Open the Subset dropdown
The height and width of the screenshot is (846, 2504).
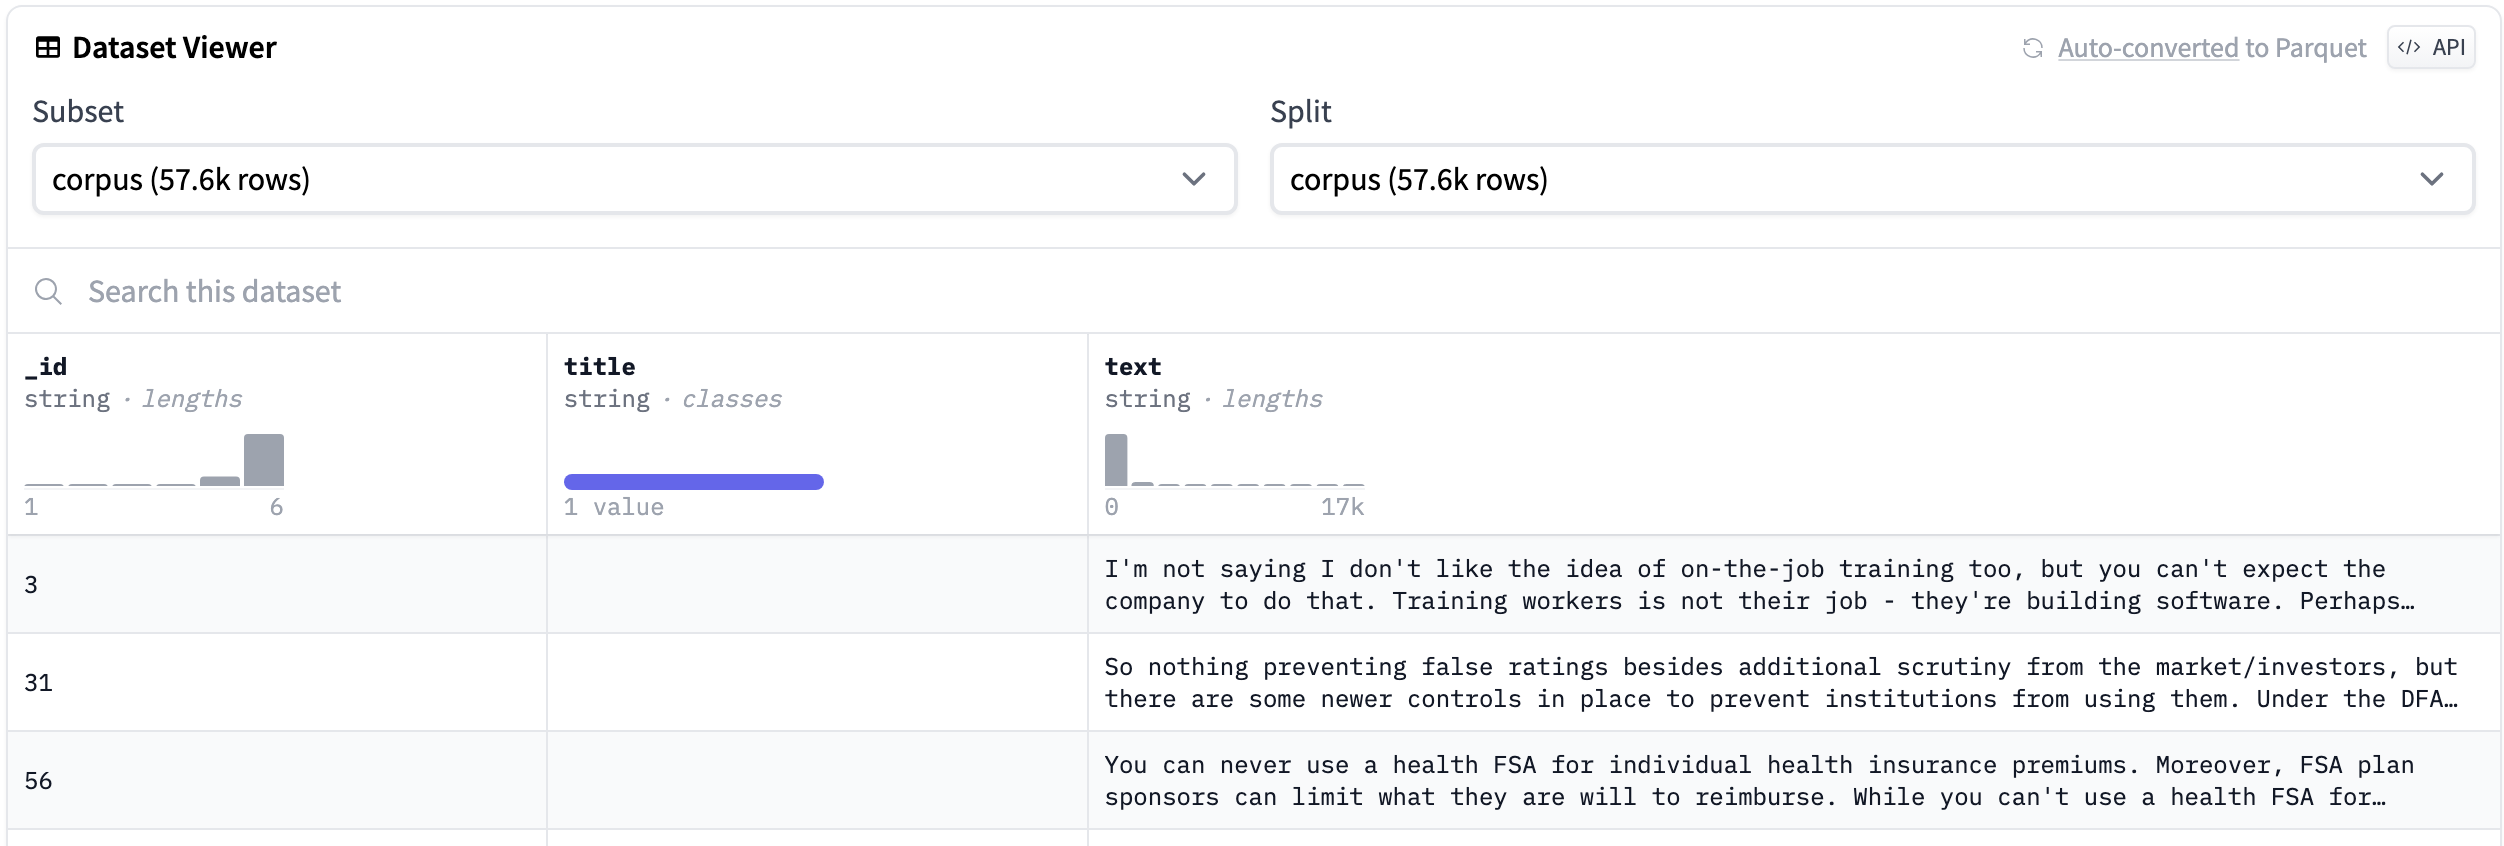pos(634,179)
